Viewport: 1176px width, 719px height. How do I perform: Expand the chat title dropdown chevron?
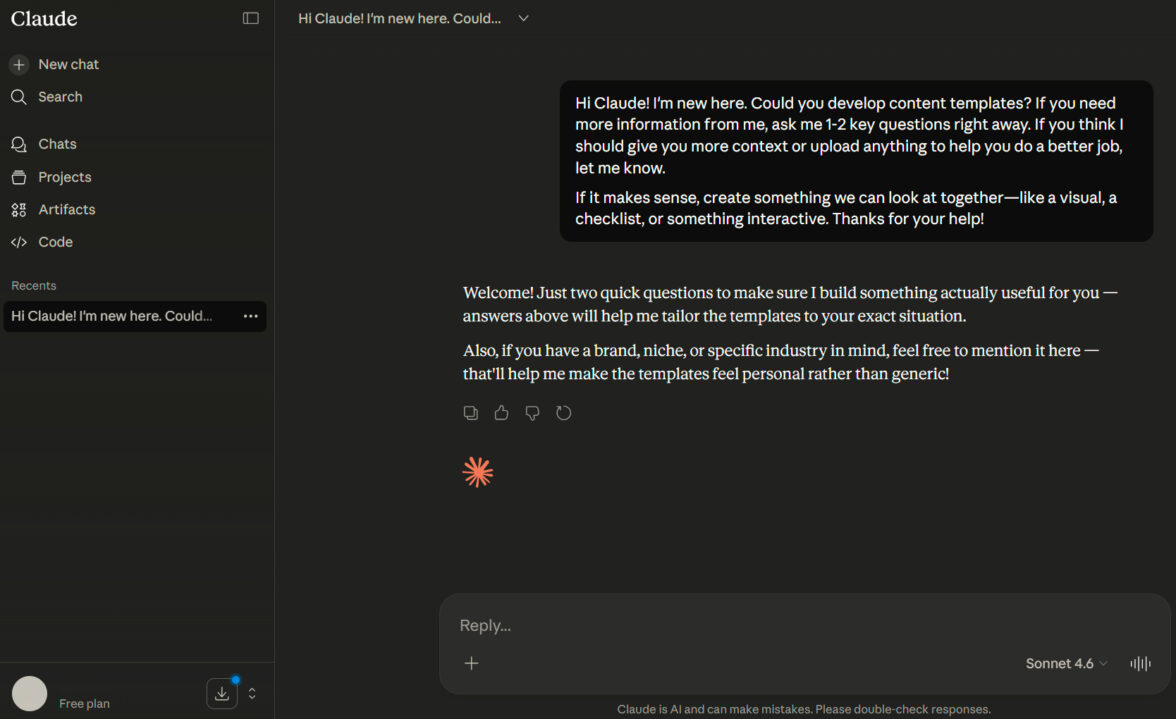523,18
